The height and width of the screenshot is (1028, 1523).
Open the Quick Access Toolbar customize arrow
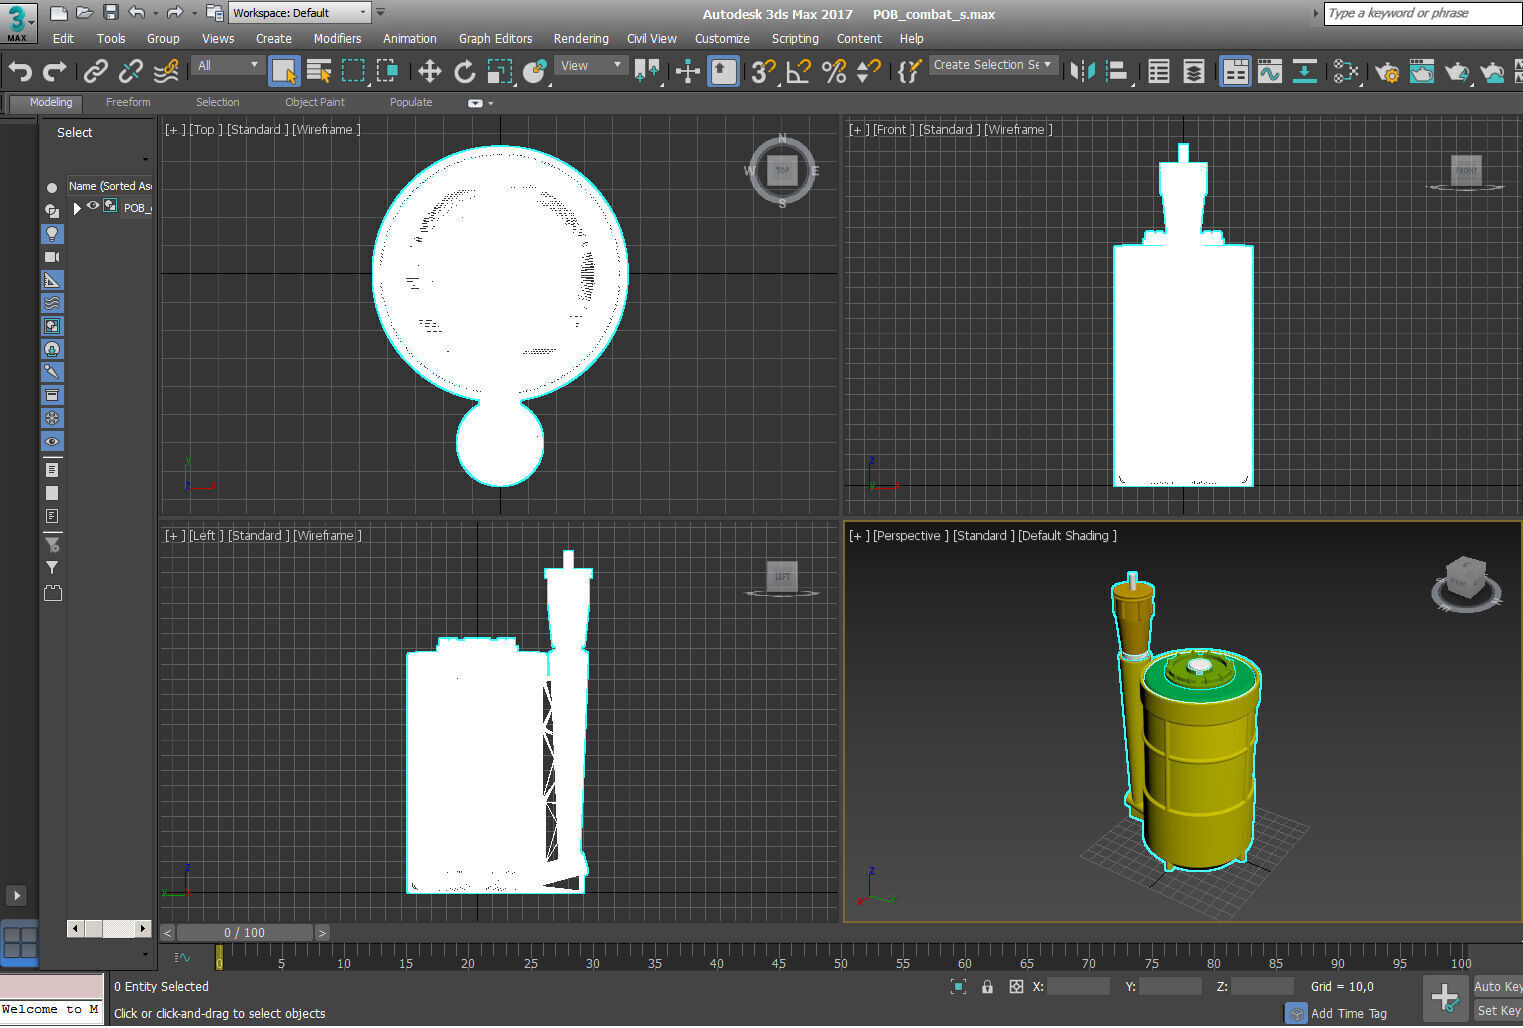tap(380, 12)
